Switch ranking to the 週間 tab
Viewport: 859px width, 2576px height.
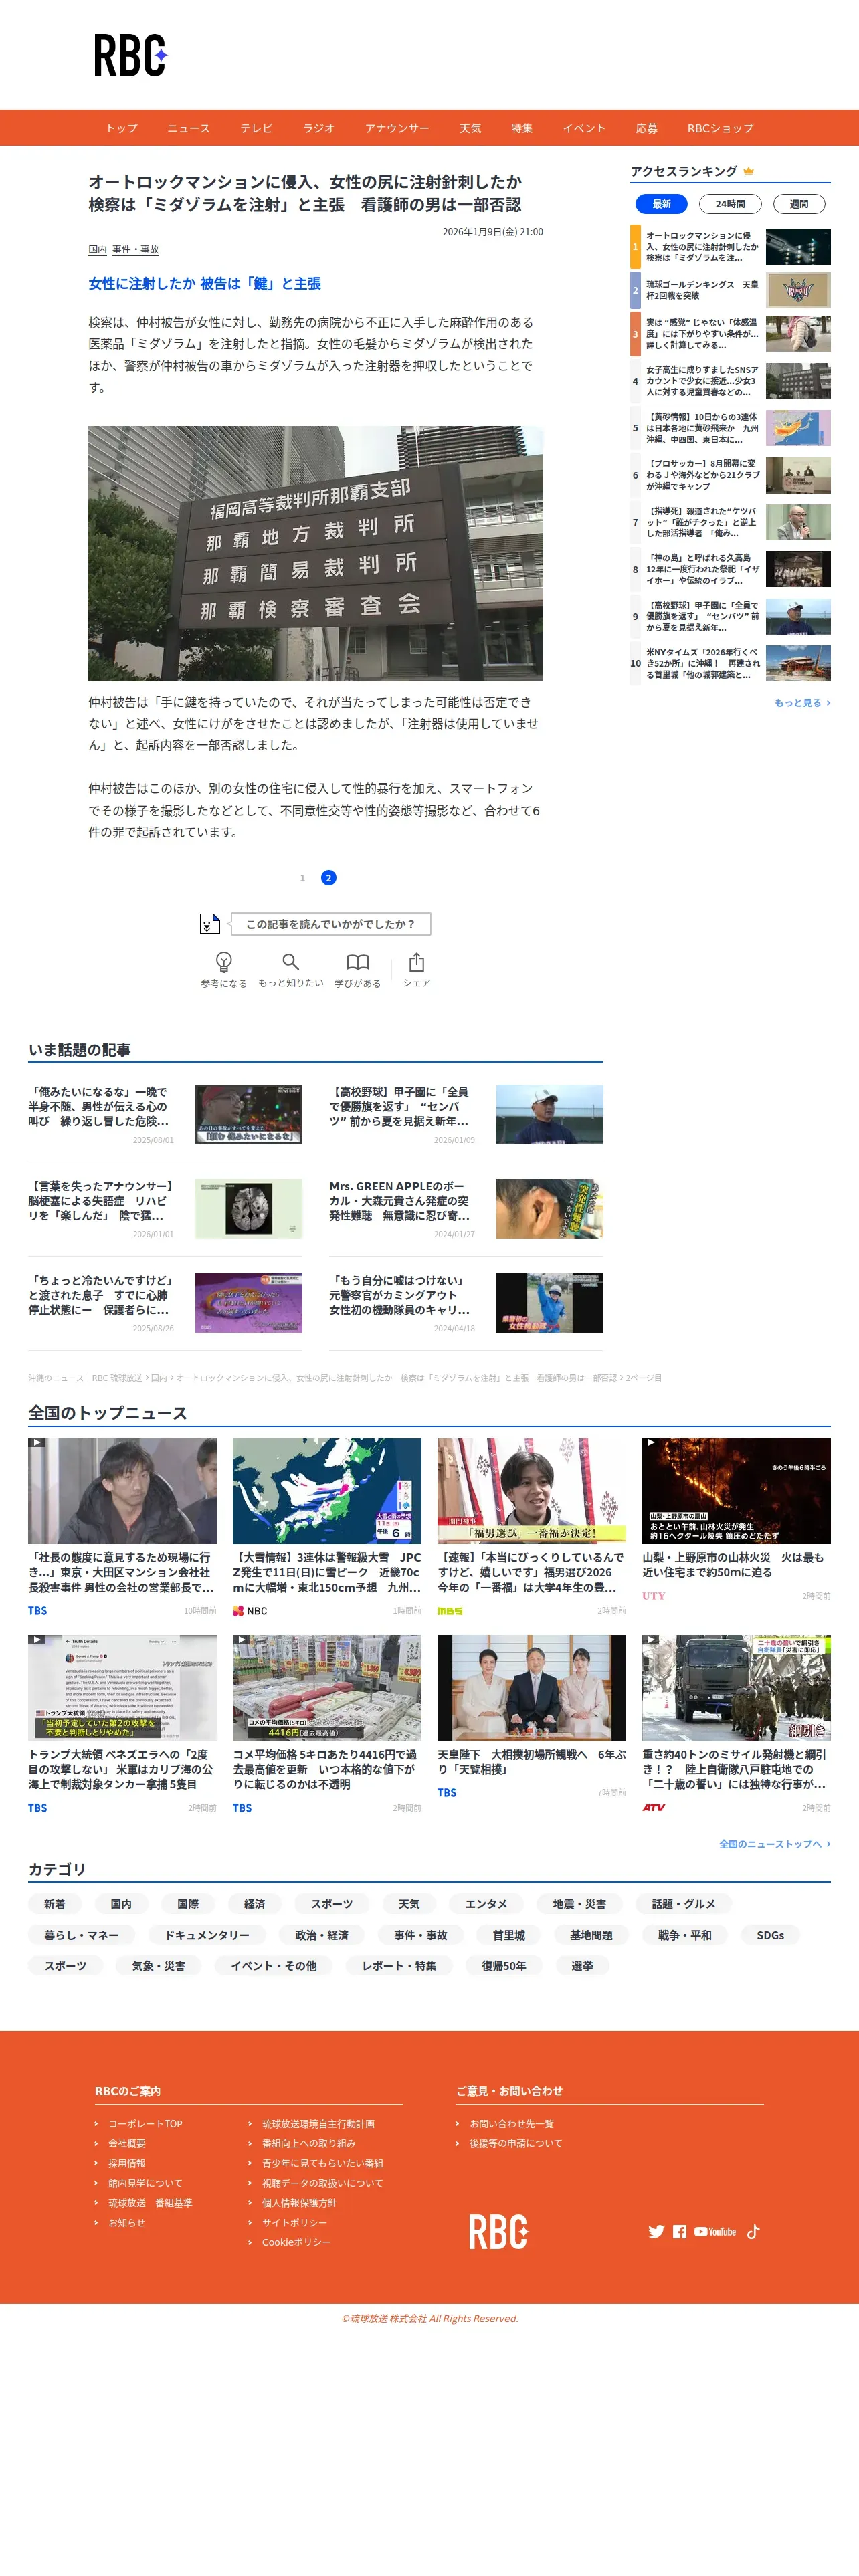point(799,204)
